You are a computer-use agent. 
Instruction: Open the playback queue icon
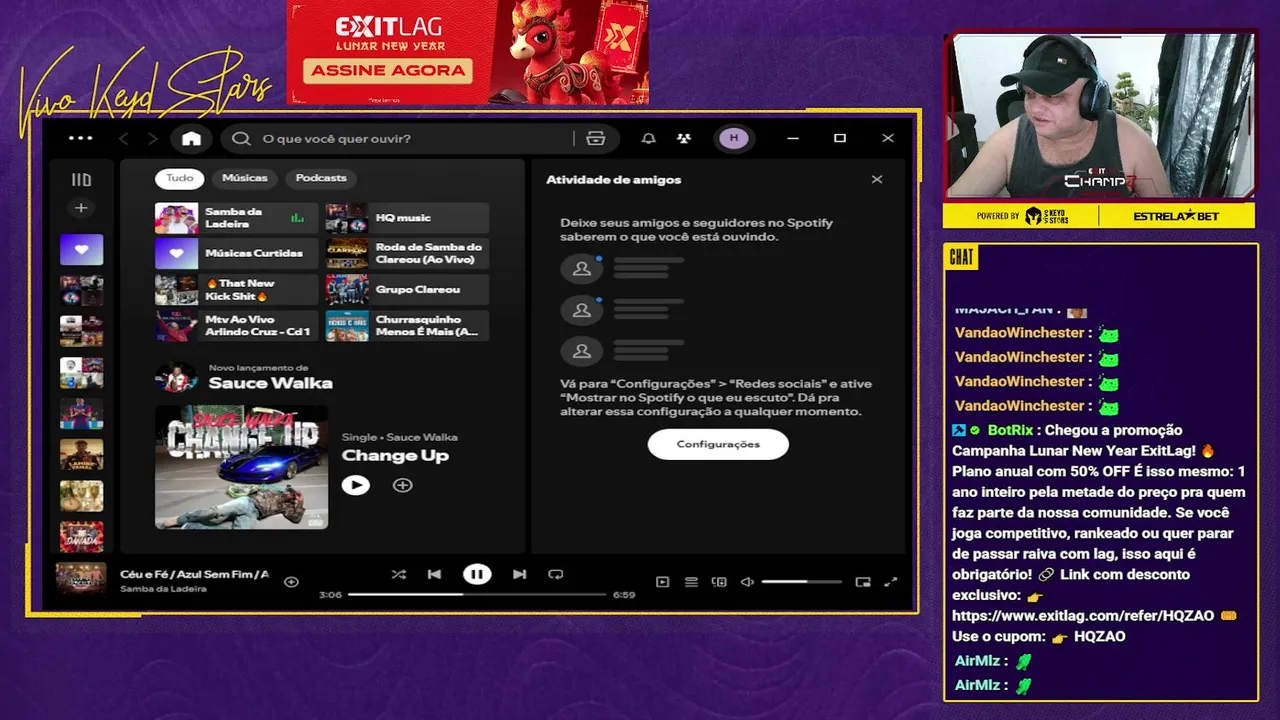click(x=691, y=582)
